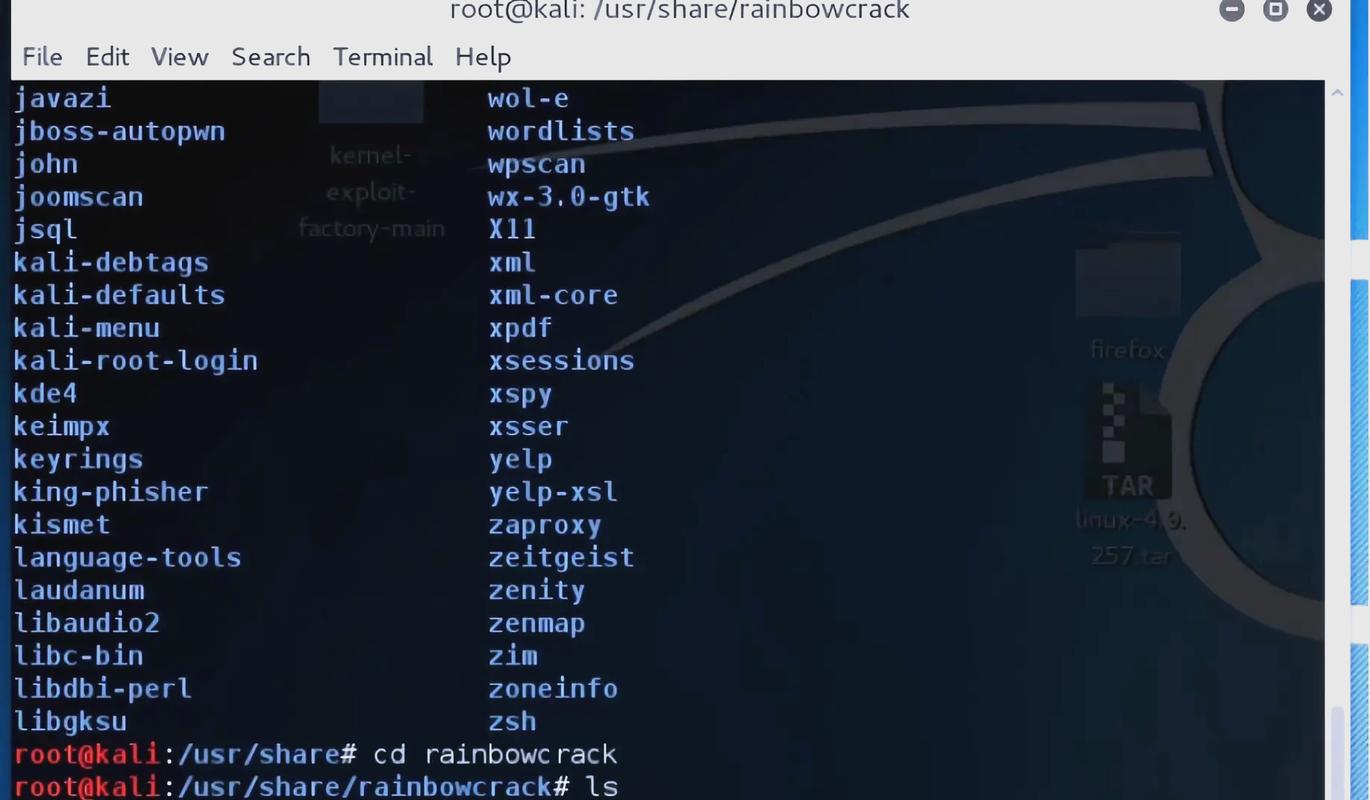Click the 'zenity' entry
The height and width of the screenshot is (800, 1370).
pos(537,591)
